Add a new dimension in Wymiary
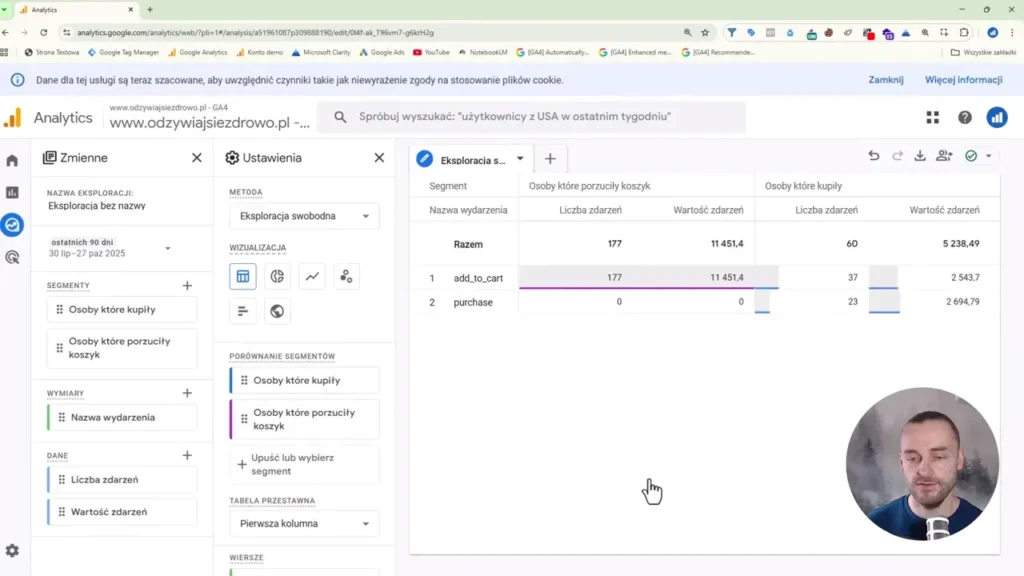Image resolution: width=1024 pixels, height=576 pixels. (x=187, y=393)
